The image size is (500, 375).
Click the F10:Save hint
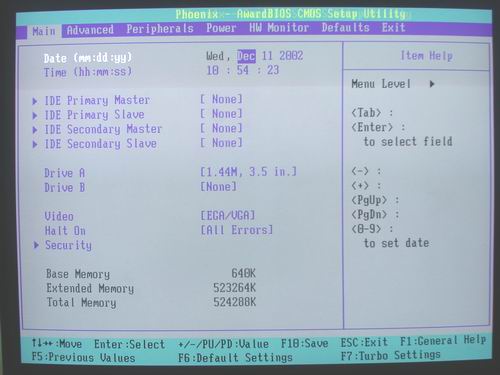point(305,343)
